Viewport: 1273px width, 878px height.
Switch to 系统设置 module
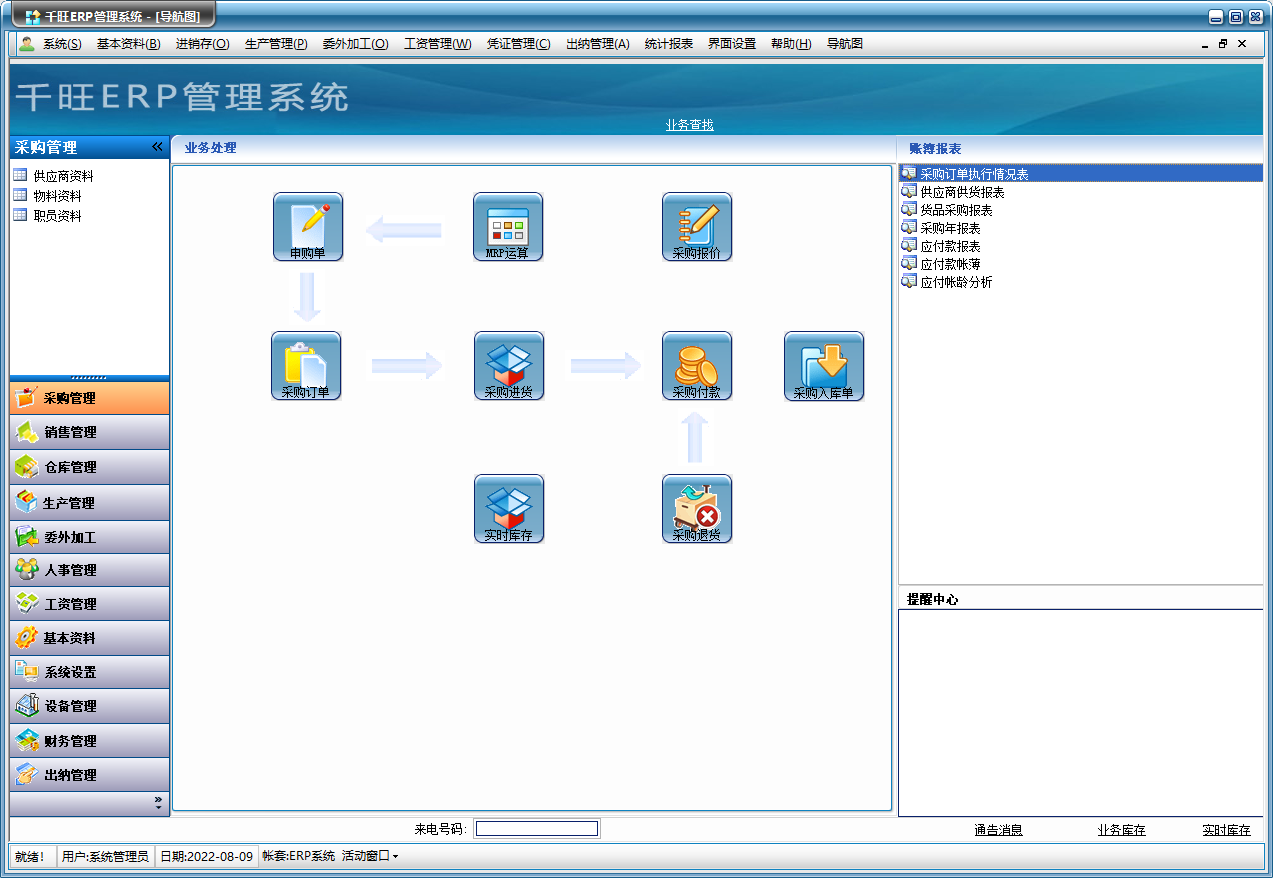pyautogui.click(x=89, y=672)
